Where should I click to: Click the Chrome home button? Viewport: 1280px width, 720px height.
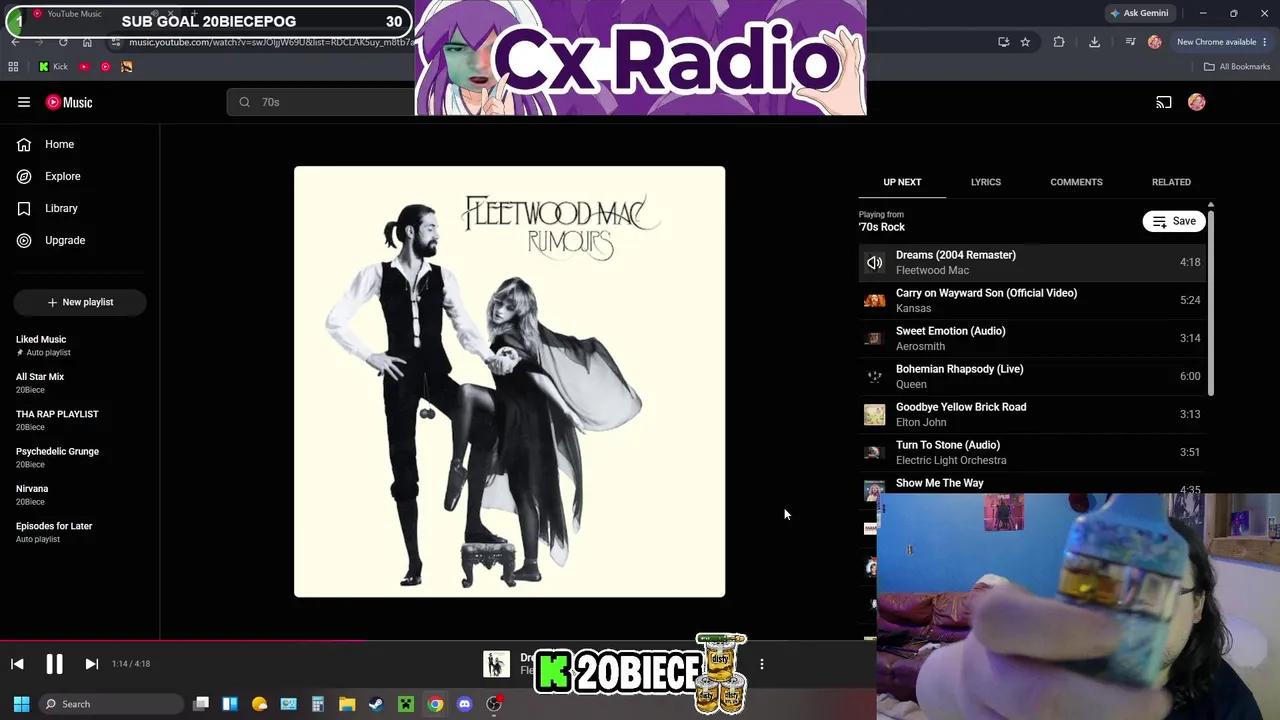coord(87,42)
